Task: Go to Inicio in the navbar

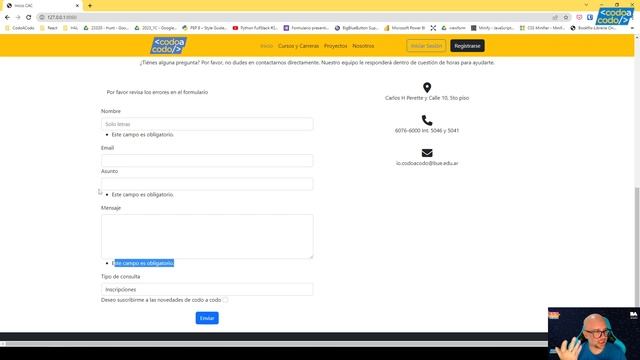Action: point(267,46)
